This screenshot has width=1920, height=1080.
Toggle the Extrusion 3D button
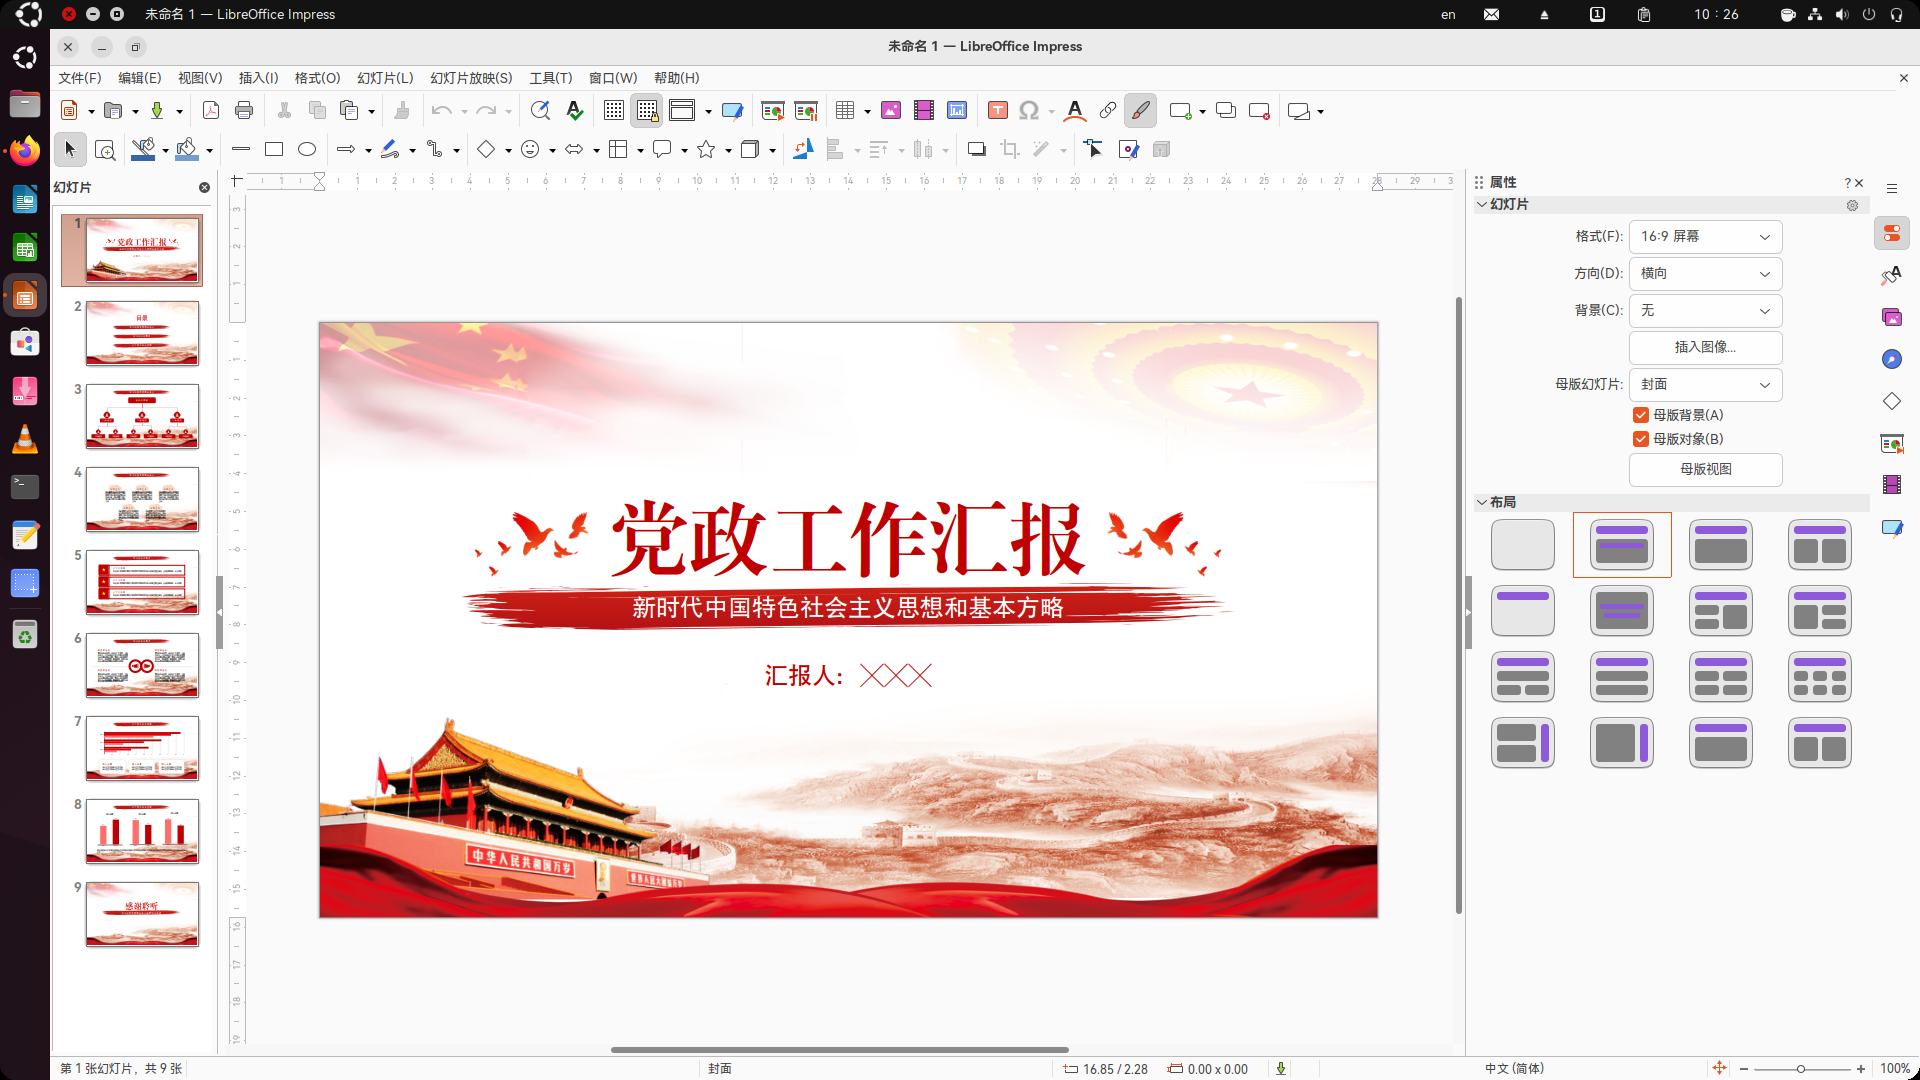(x=1162, y=150)
